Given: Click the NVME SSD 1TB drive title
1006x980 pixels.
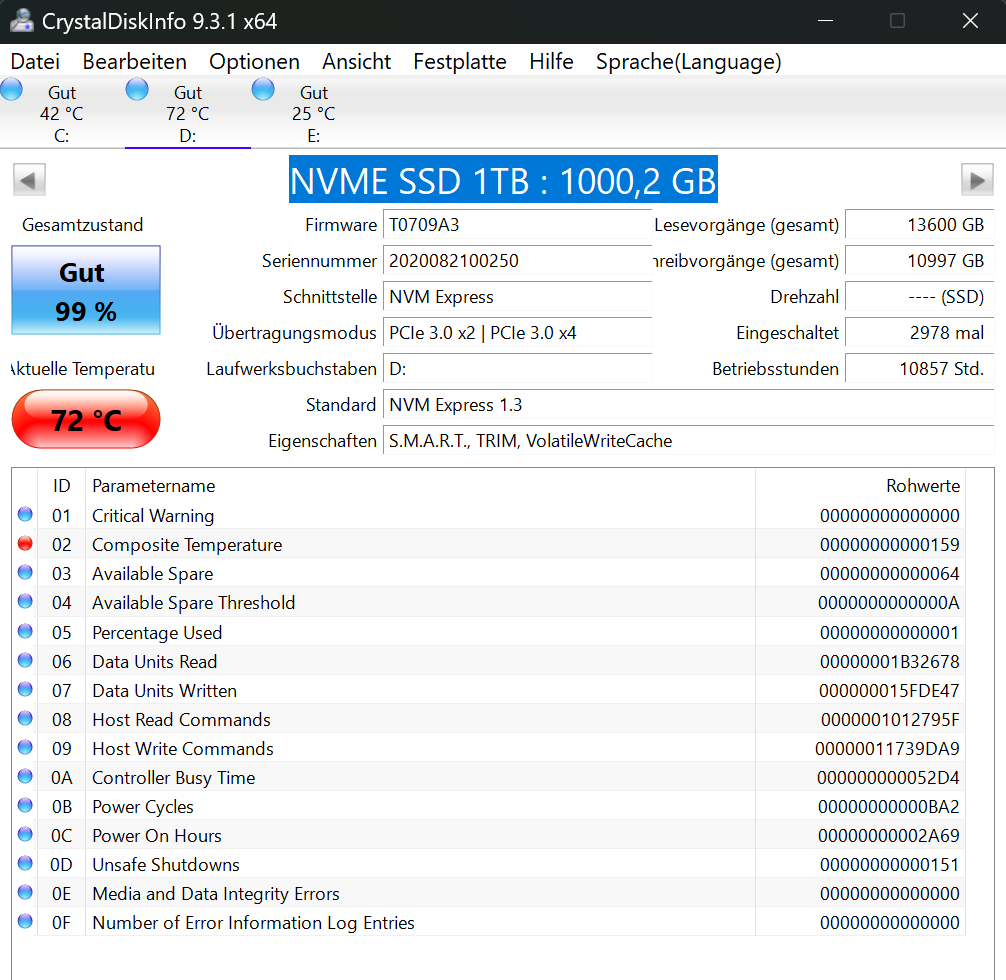Looking at the screenshot, I should tap(503, 180).
